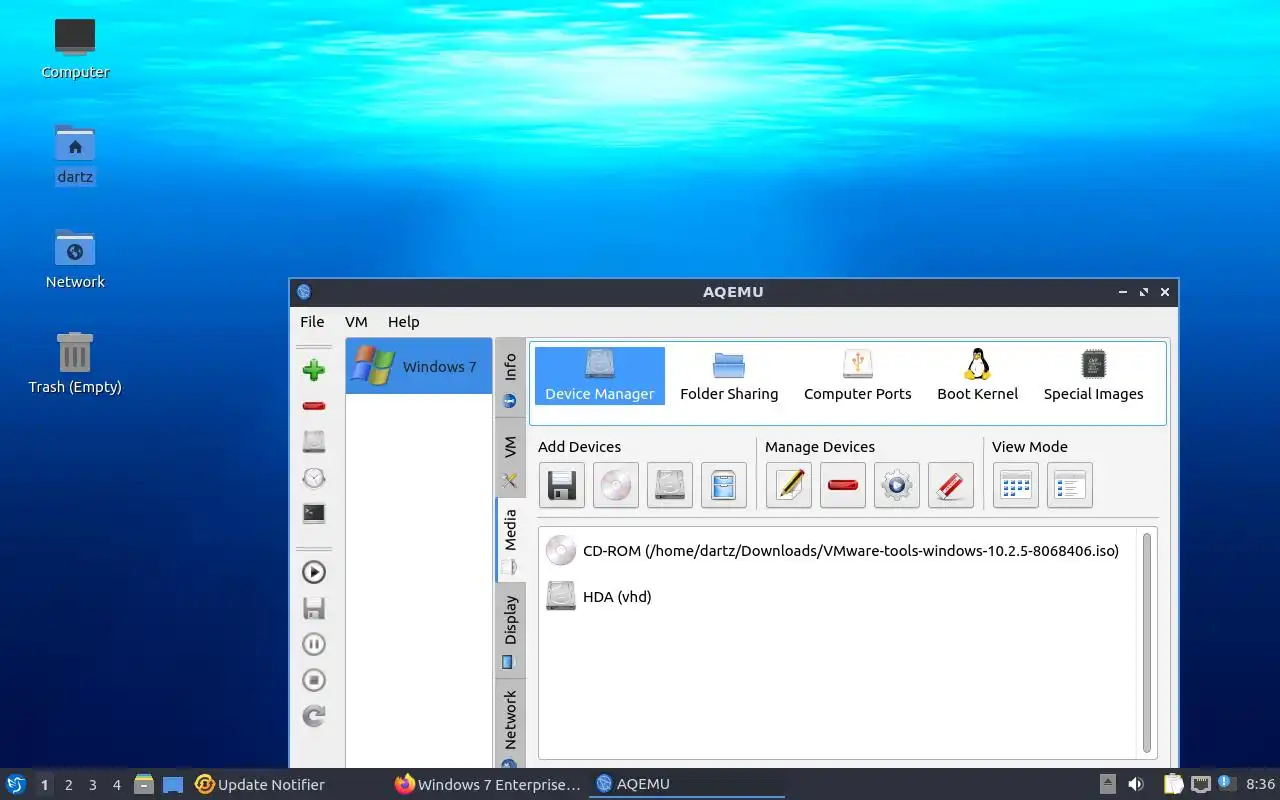Open Folder Sharing section
1280x800 pixels.
[729, 376]
